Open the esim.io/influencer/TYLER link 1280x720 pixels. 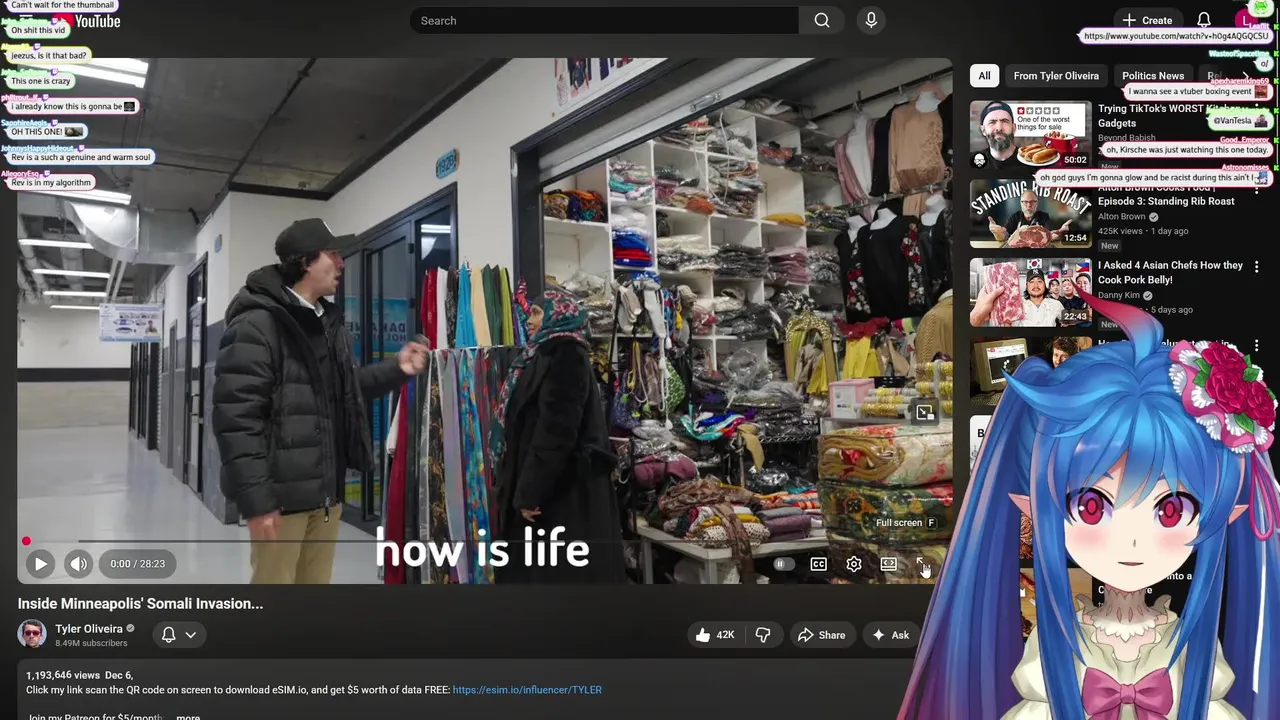pyautogui.click(x=527, y=690)
